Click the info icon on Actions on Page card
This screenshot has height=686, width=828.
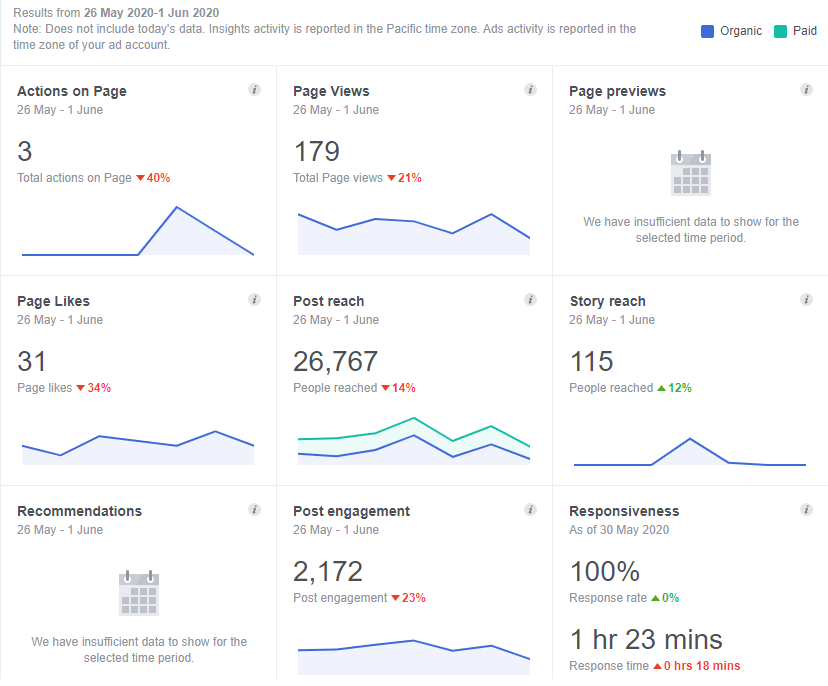(254, 89)
